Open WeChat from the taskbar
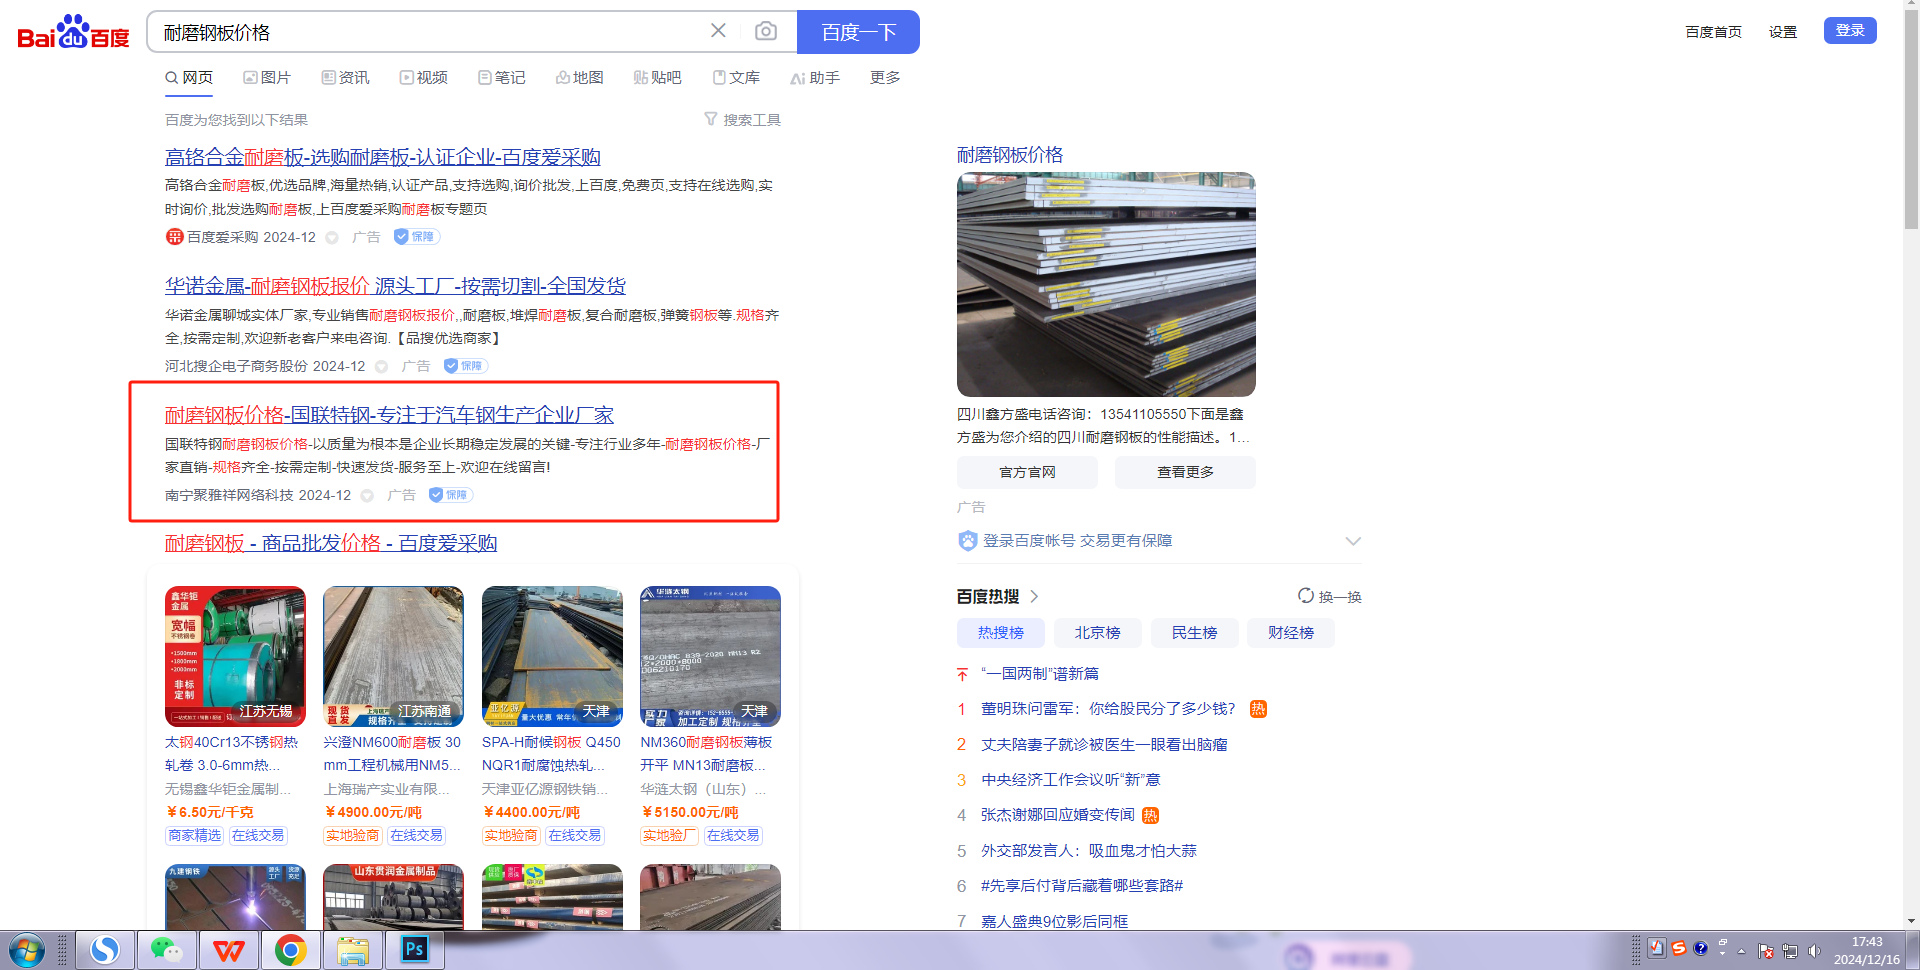This screenshot has width=1920, height=970. click(166, 950)
